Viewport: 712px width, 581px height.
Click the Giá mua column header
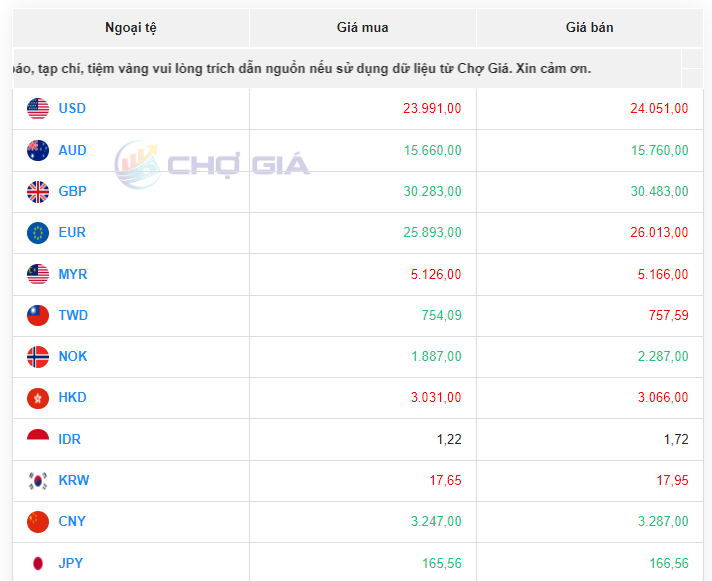362,28
